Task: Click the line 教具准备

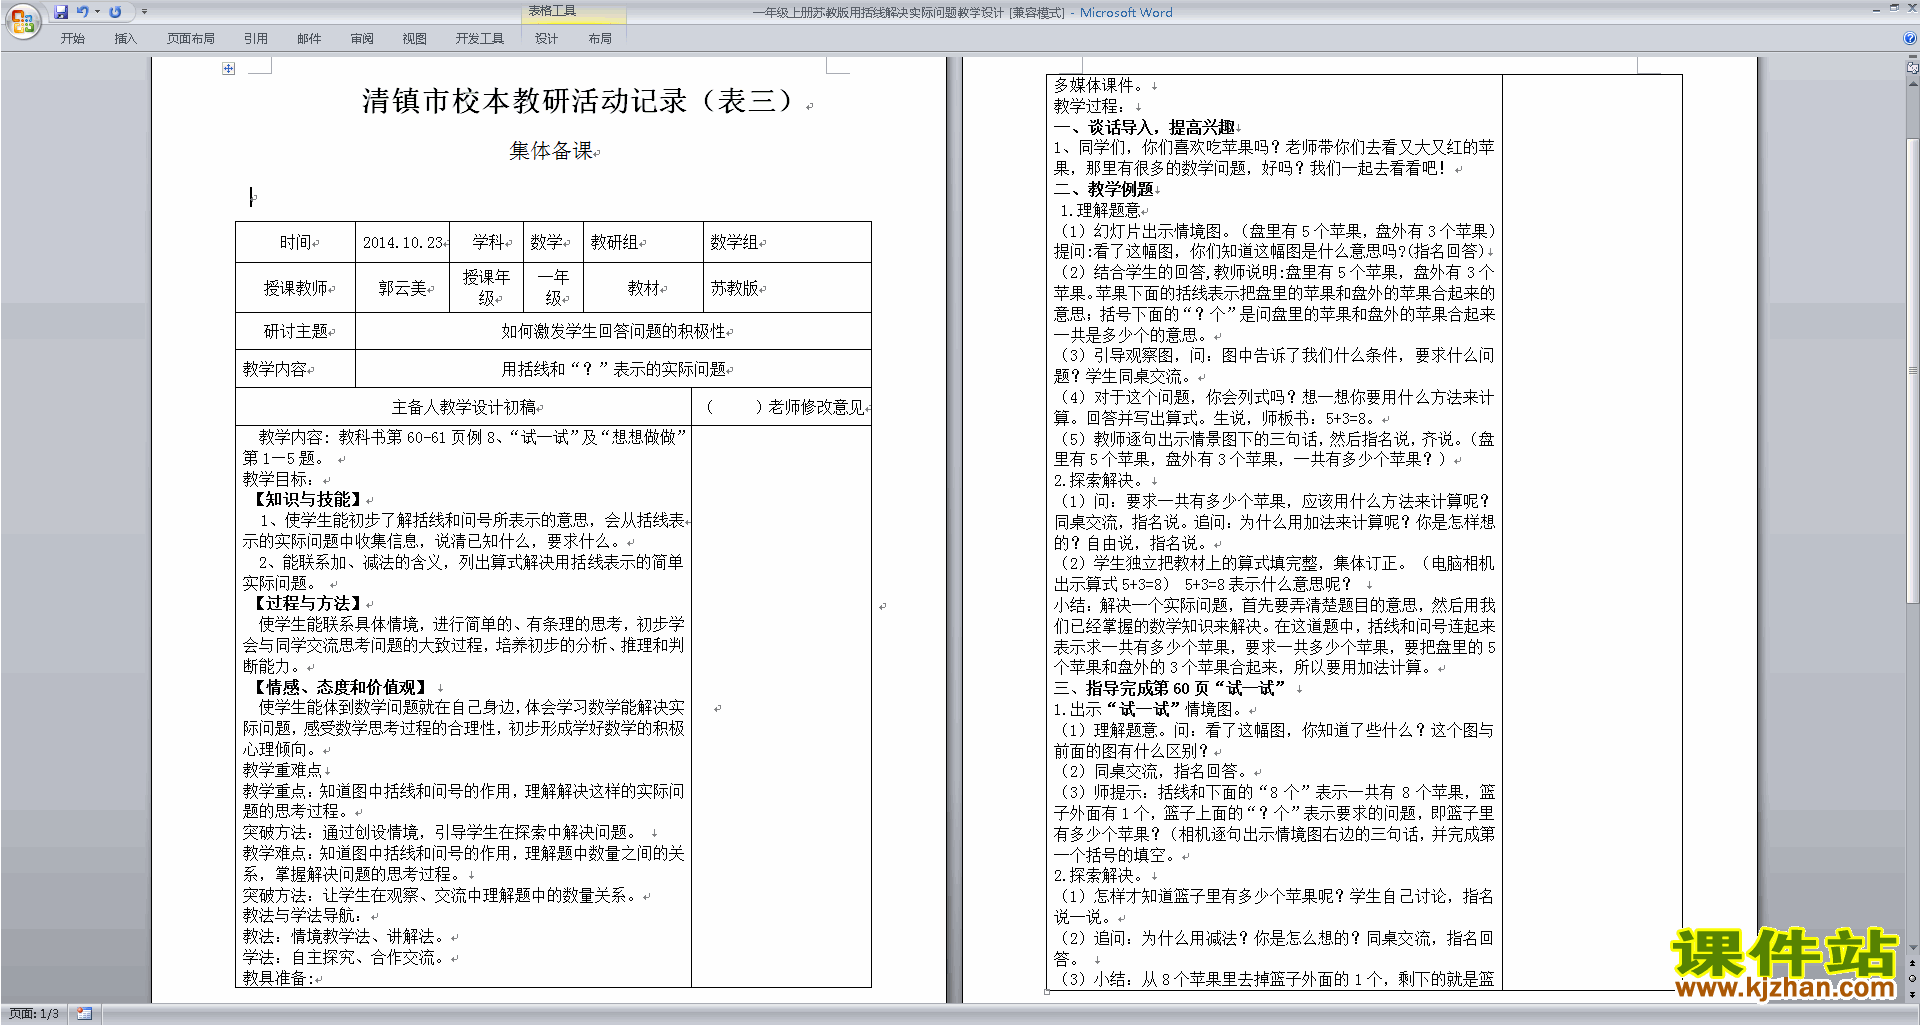Action: point(278,979)
